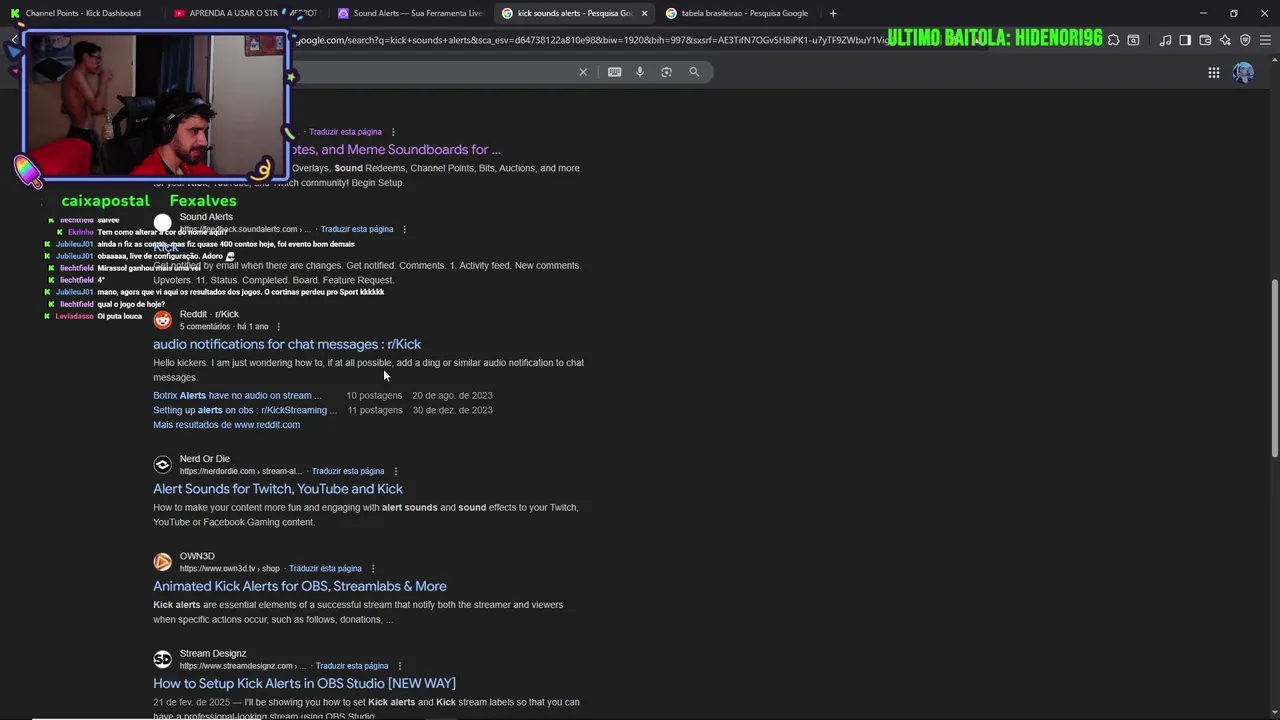Viewport: 1280px width, 720px height.
Task: Open options menu for Reddit r/Kick result
Action: click(278, 327)
